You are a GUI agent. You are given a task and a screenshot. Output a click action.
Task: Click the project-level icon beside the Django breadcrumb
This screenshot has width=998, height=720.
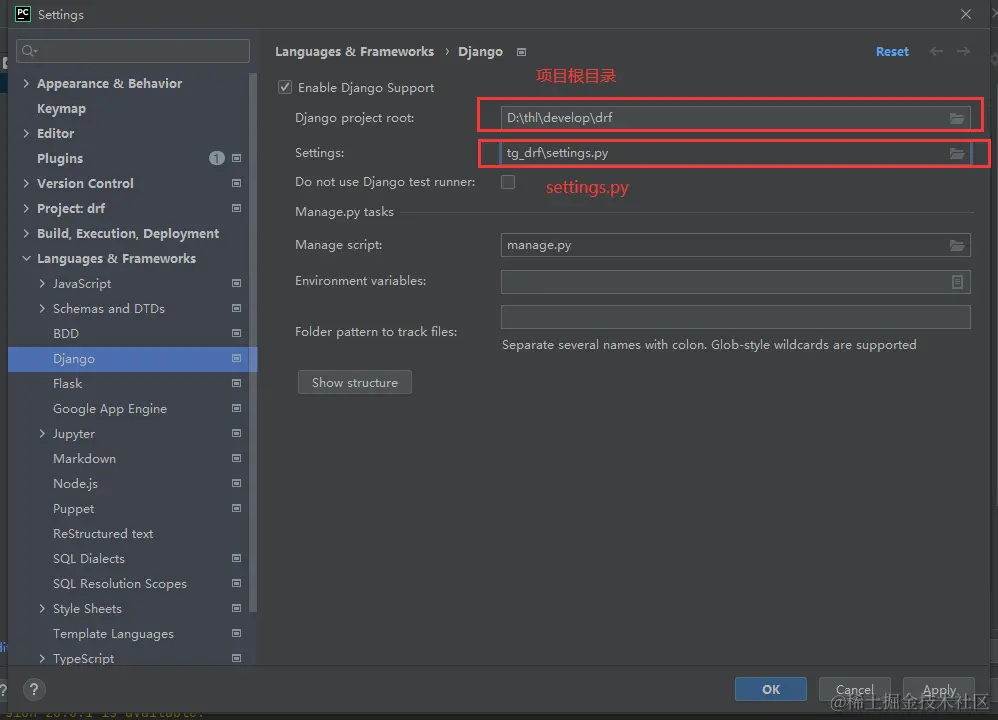coord(521,52)
